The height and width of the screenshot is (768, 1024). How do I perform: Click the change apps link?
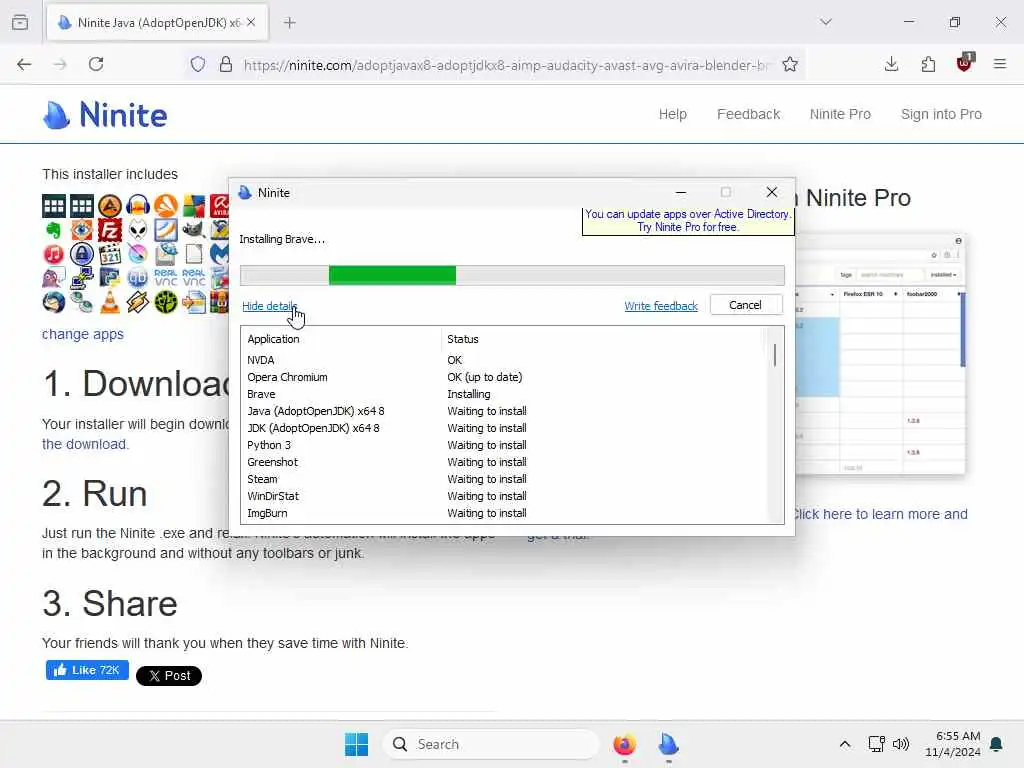click(x=83, y=334)
